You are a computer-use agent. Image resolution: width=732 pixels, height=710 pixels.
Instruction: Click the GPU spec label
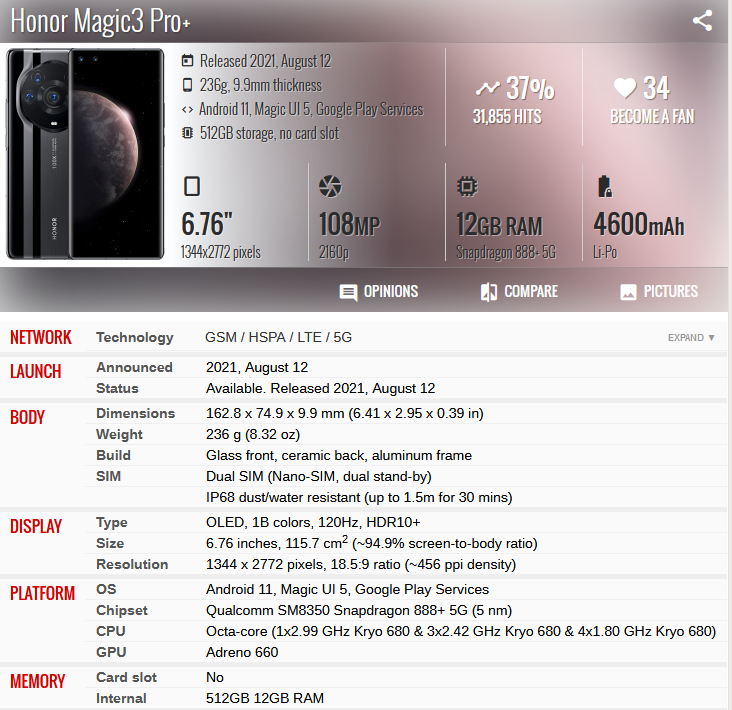pos(110,652)
